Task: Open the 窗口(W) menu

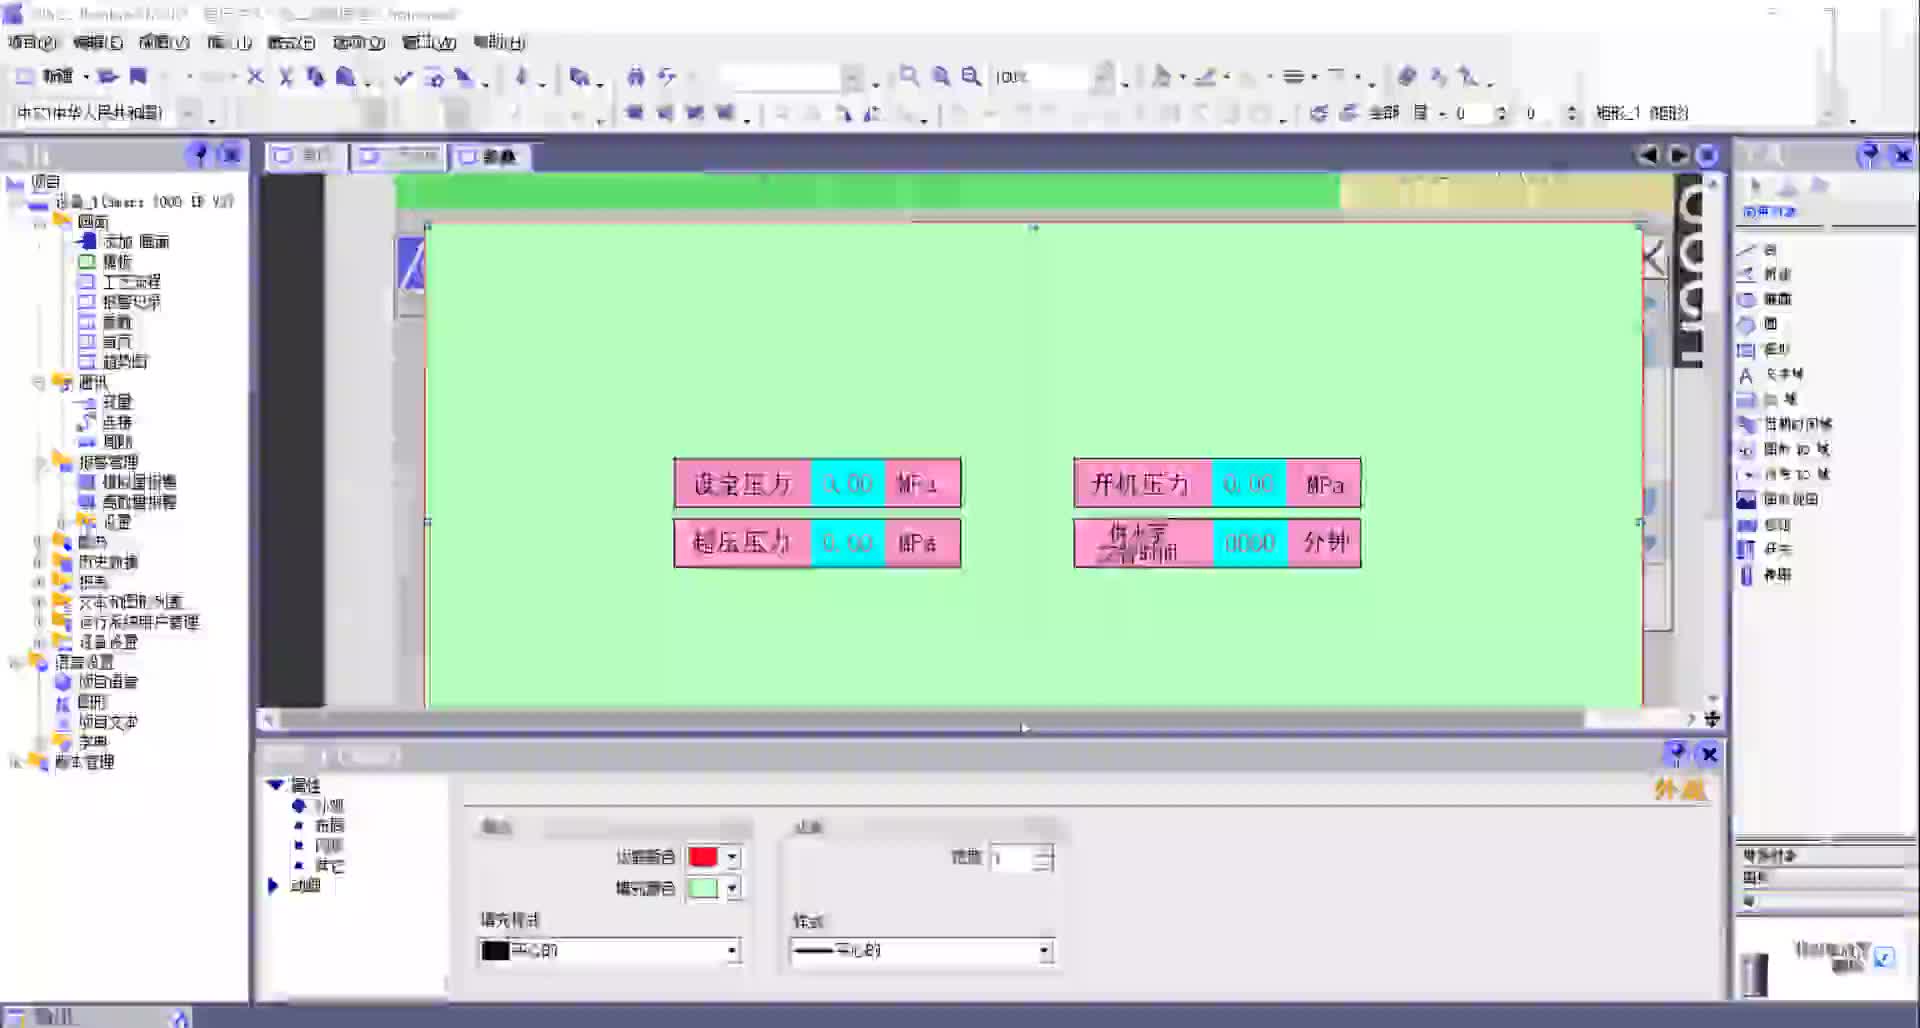Action: click(429, 42)
